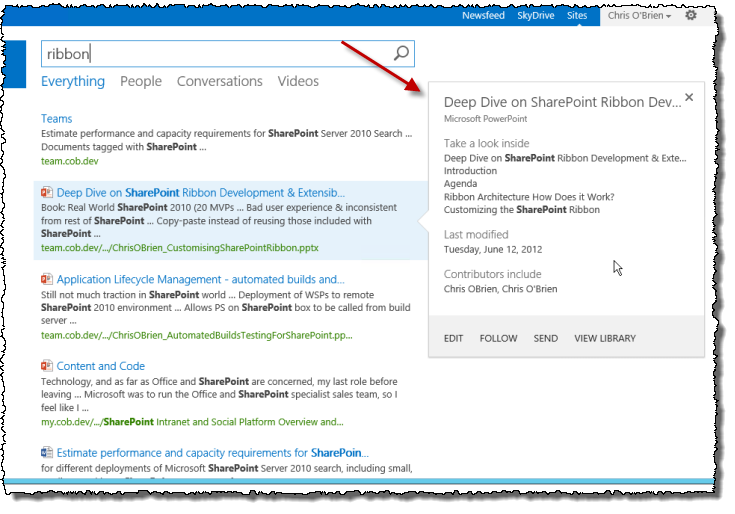Jump to Introduction slide in preview
This screenshot has height=514, width=735.
(470, 171)
